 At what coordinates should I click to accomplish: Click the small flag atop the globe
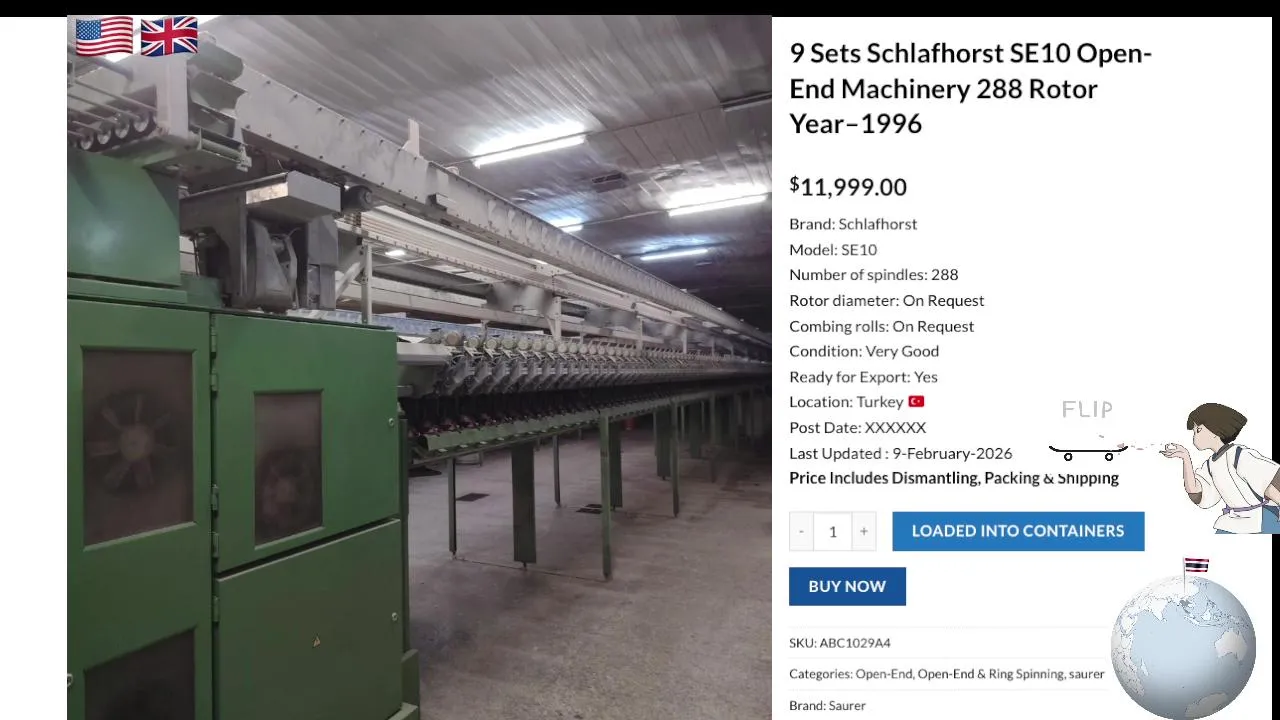point(1196,566)
